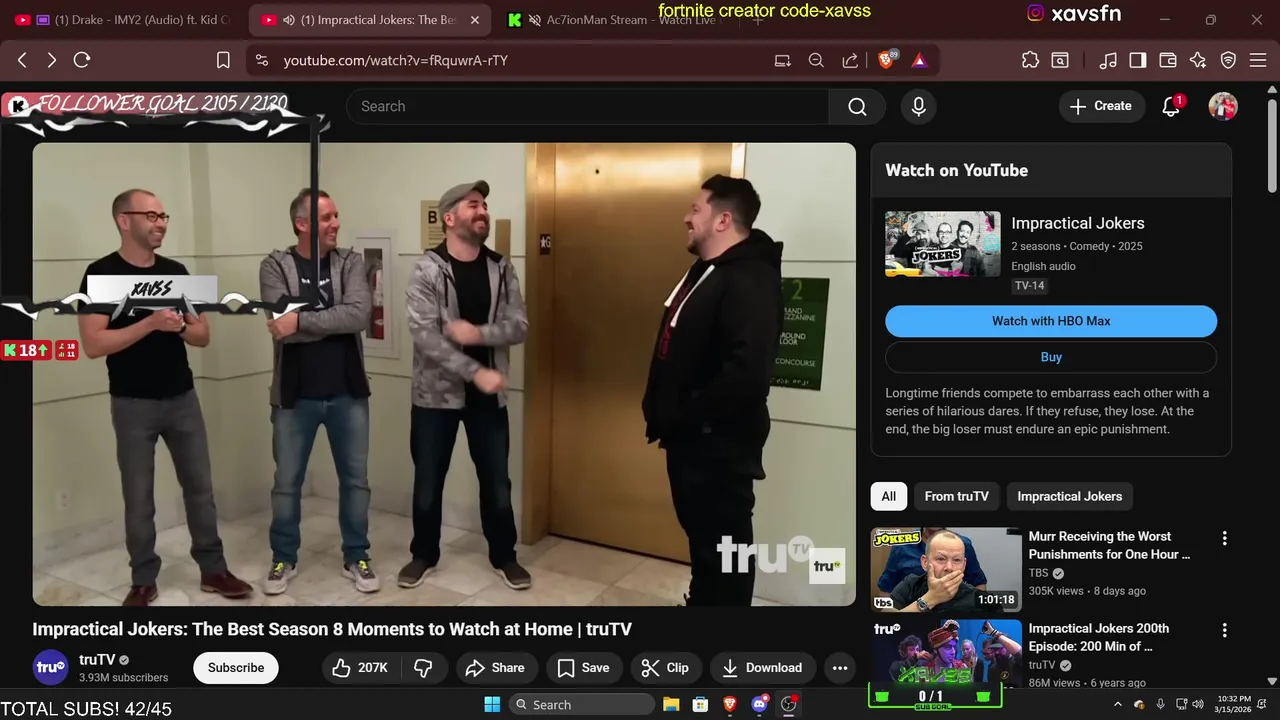Screen dimensions: 1280x720
Task: Select the All filter chip
Action: 889,496
